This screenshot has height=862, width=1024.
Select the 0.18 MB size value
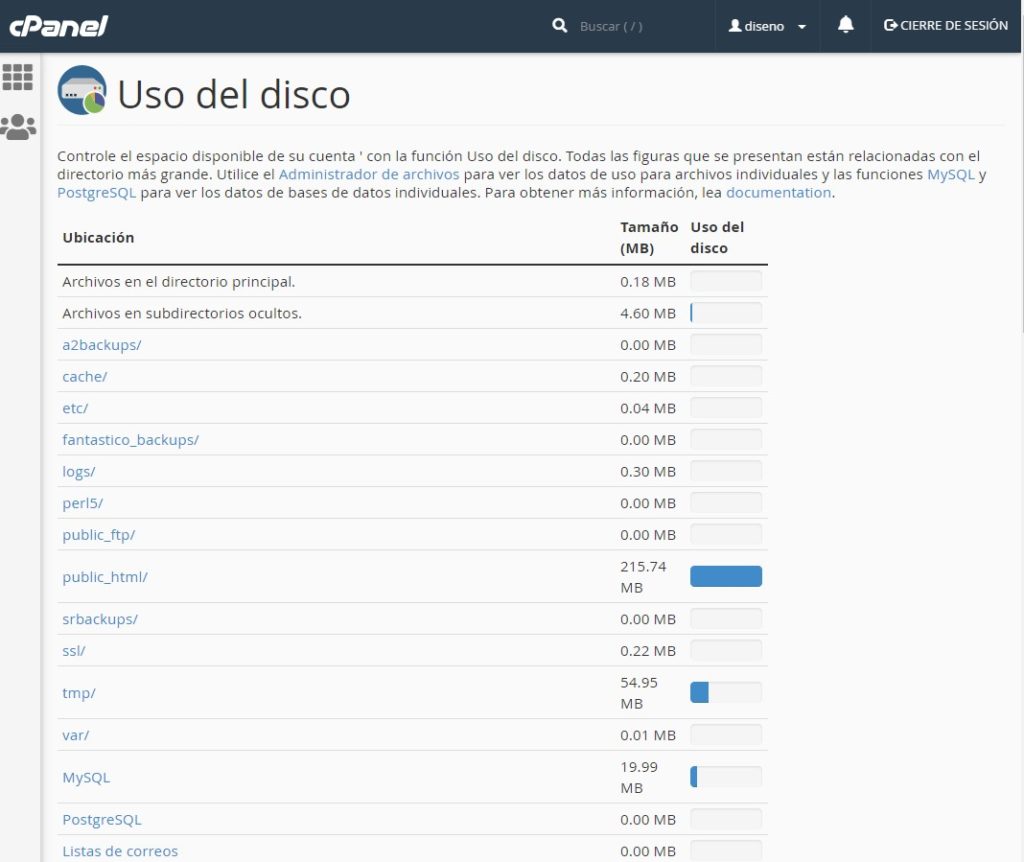(648, 282)
